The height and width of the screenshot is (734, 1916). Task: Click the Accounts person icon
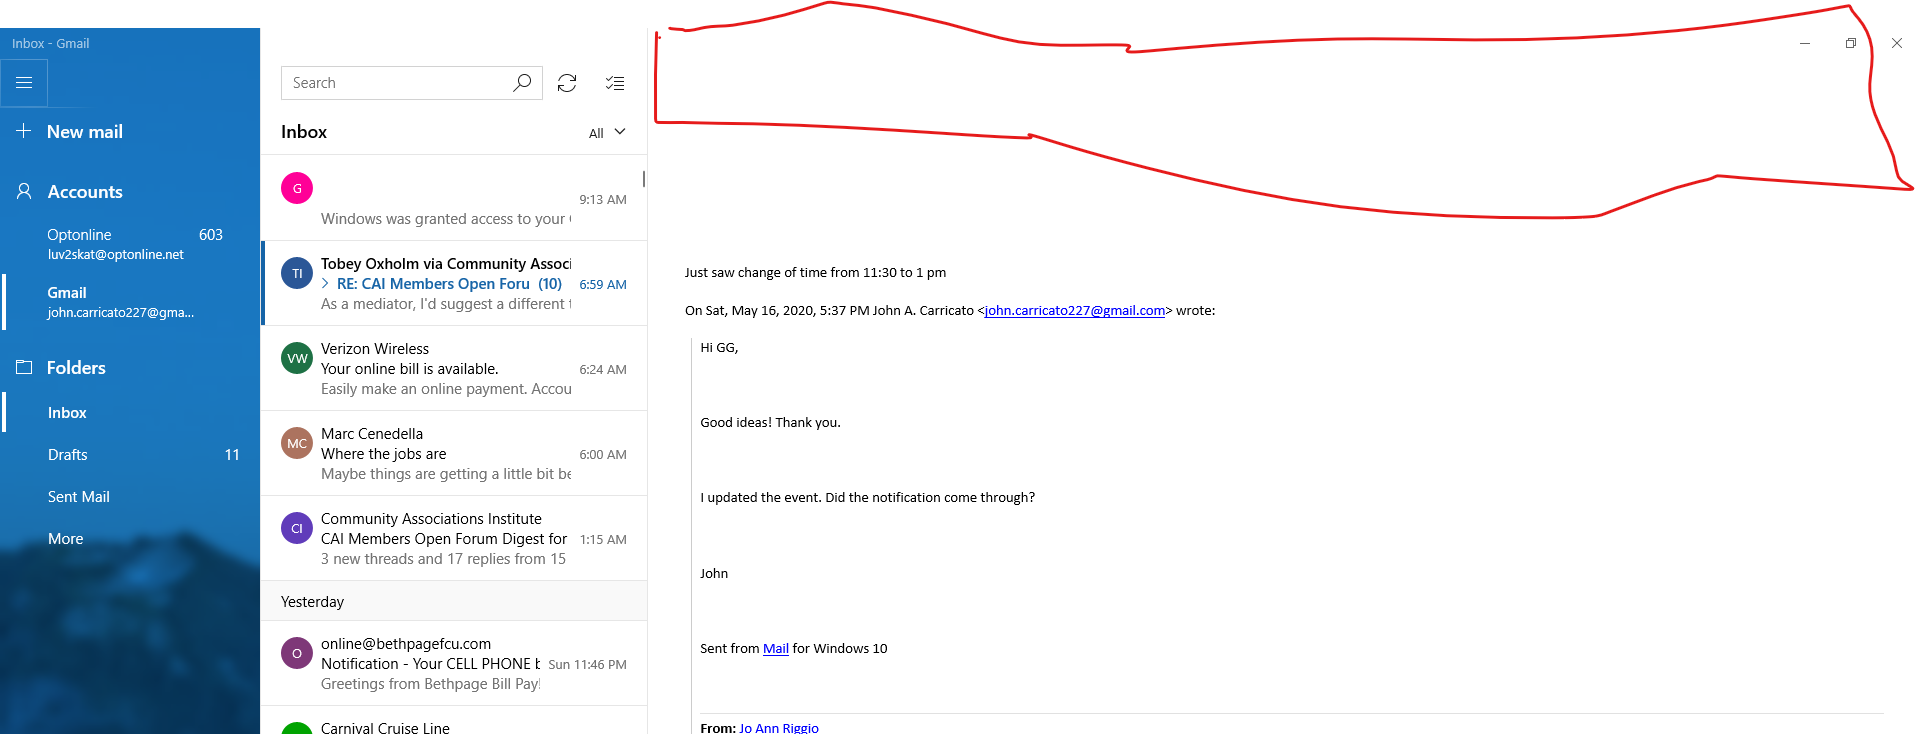click(x=24, y=191)
